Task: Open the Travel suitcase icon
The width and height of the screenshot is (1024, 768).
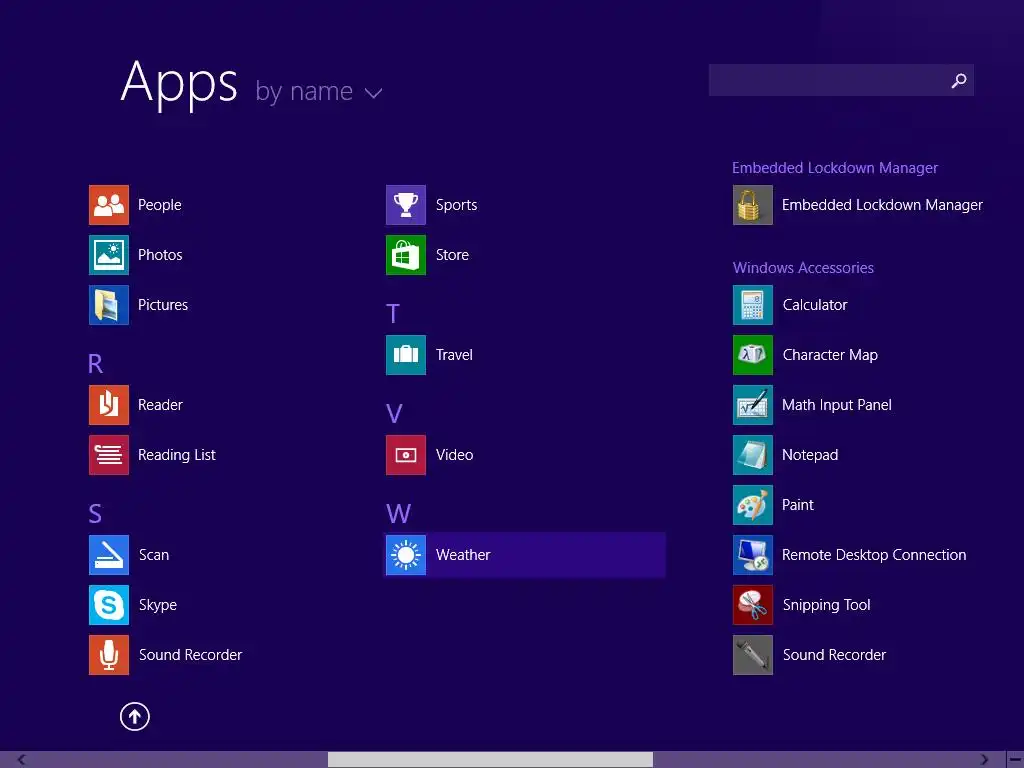Action: [x=406, y=355]
